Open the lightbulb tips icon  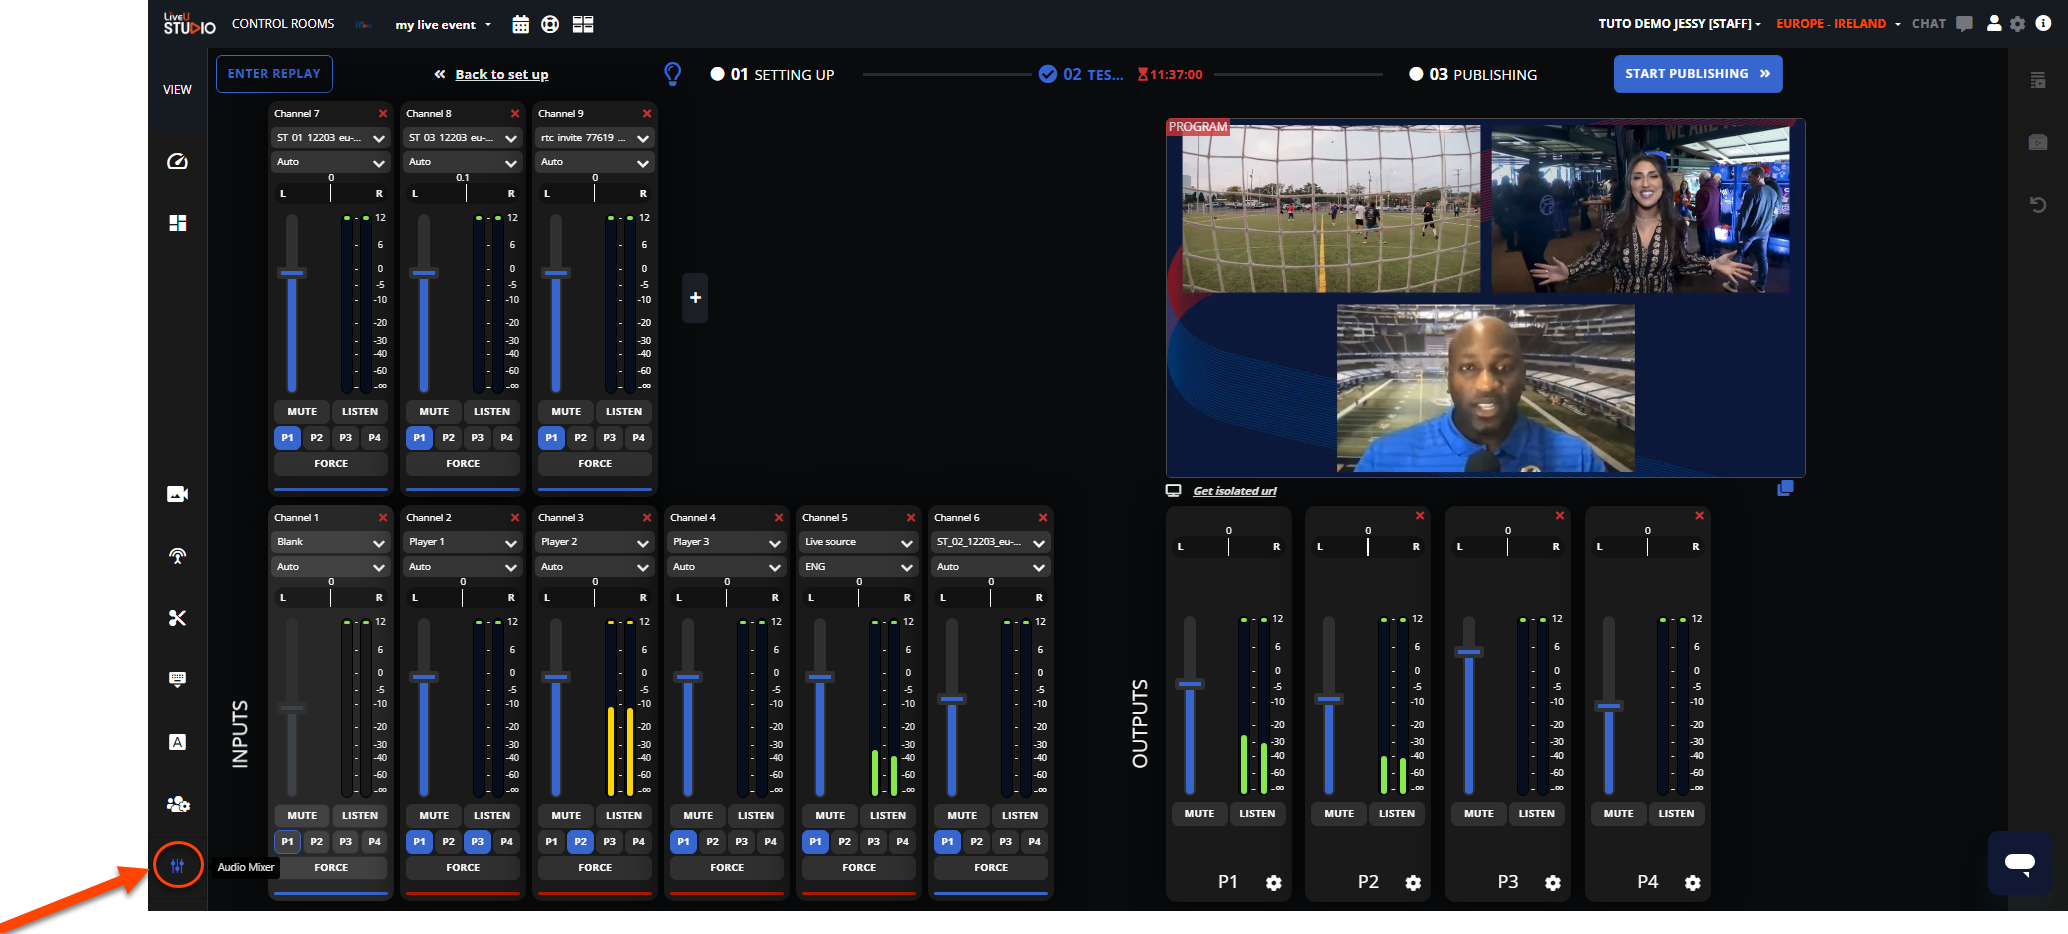[673, 74]
